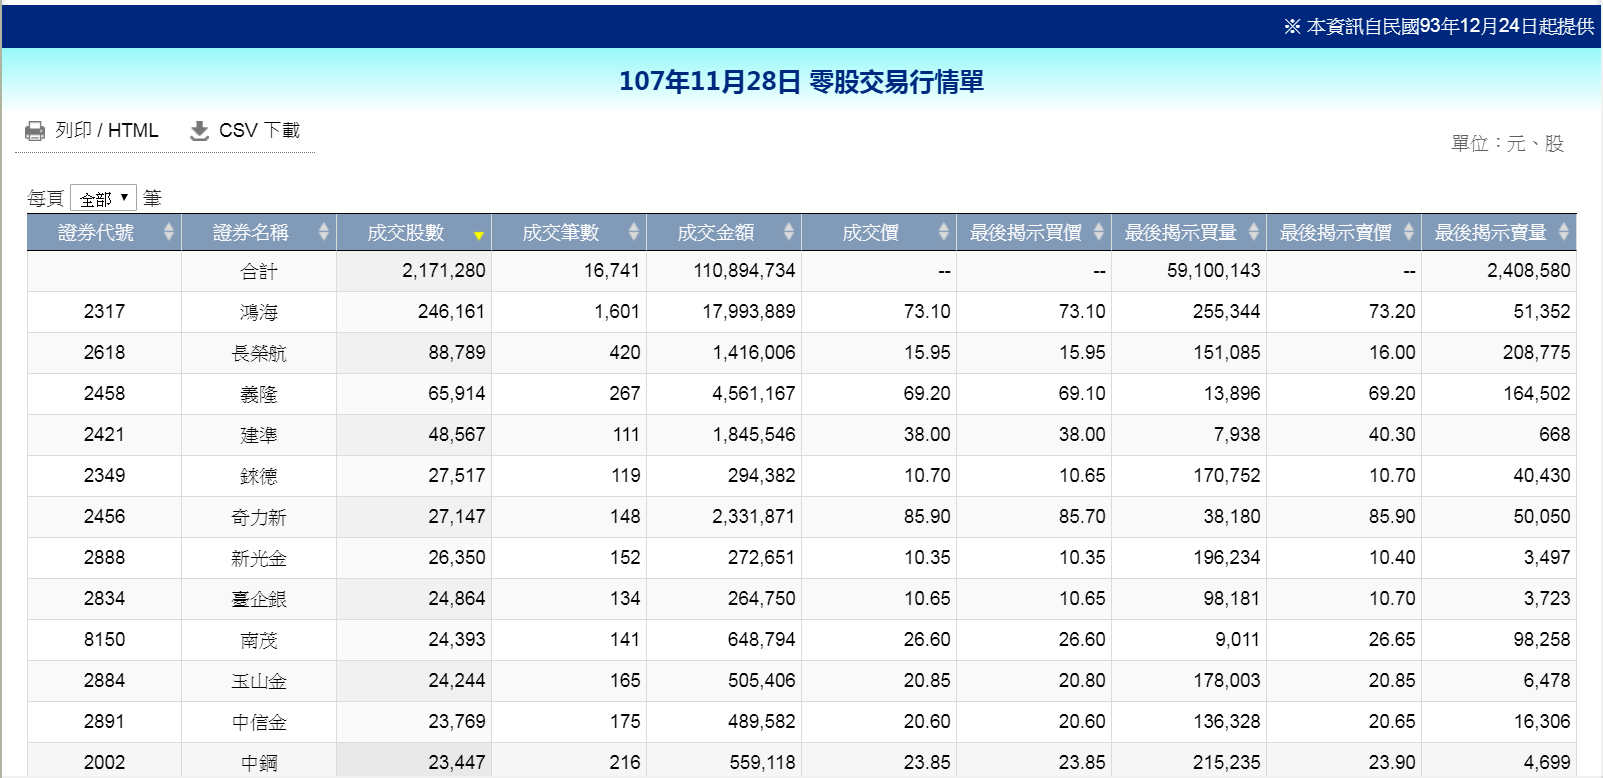
Task: Sort by 最後揭示賣價 column header
Action: tap(1344, 232)
